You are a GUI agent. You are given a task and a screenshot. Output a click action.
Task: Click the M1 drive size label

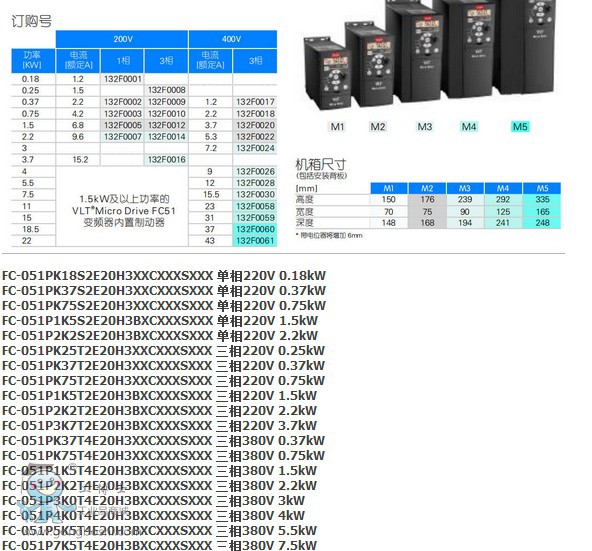(x=337, y=127)
